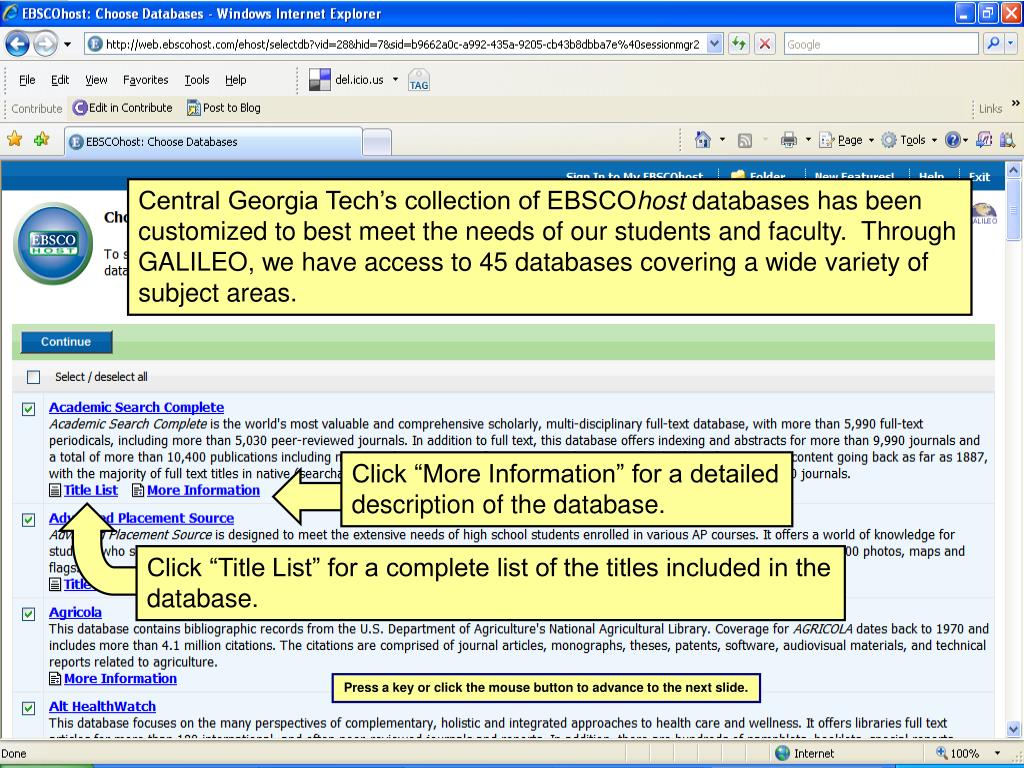Open the Favorites menu
The height and width of the screenshot is (768, 1024).
[x=146, y=80]
